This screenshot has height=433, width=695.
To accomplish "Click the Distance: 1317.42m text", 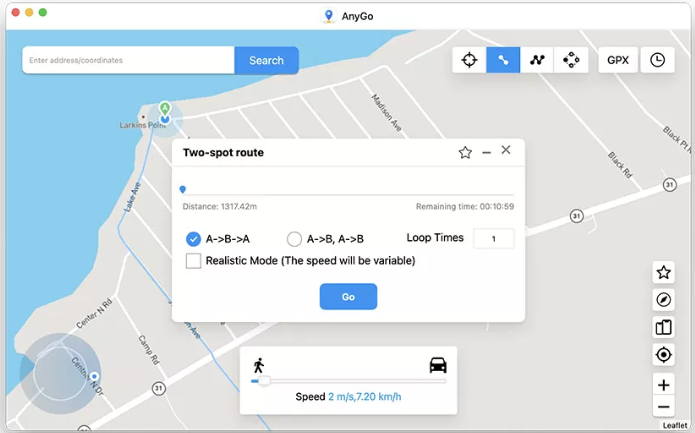I will pos(220,207).
